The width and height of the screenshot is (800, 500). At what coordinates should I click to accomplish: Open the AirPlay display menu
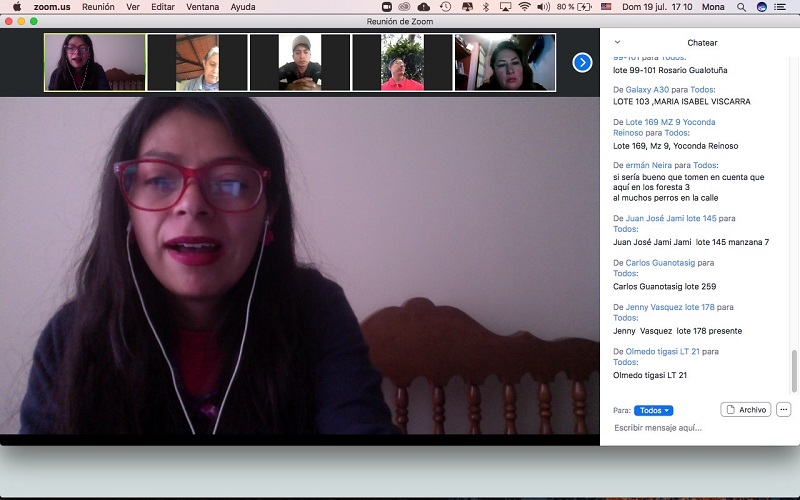(505, 7)
